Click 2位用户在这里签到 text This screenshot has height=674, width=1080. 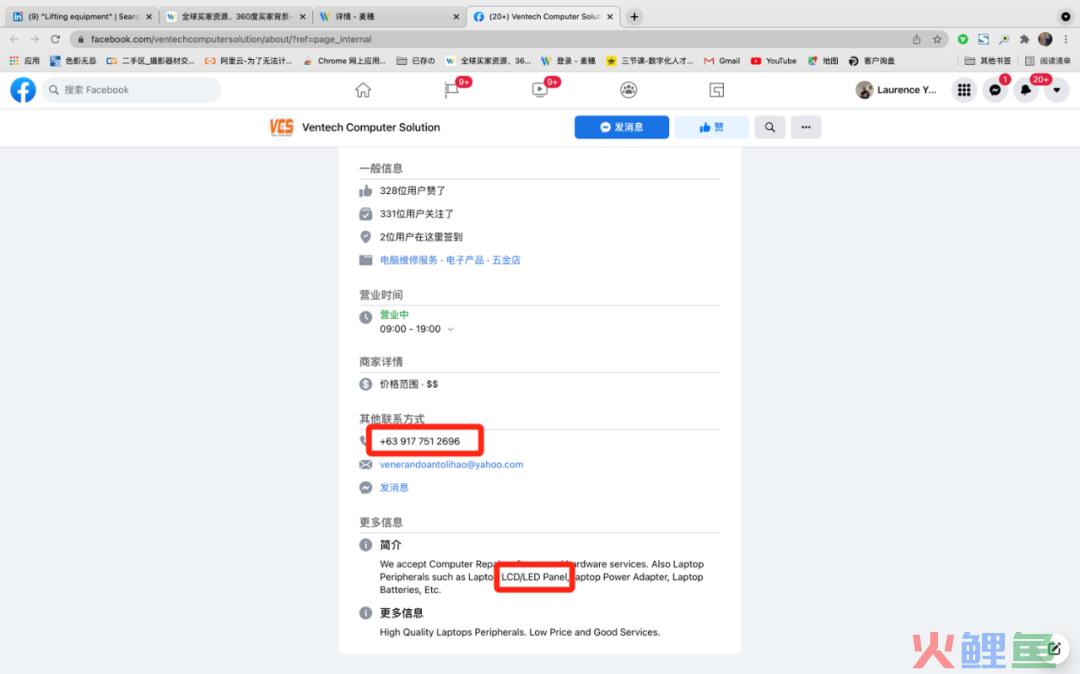coord(421,237)
